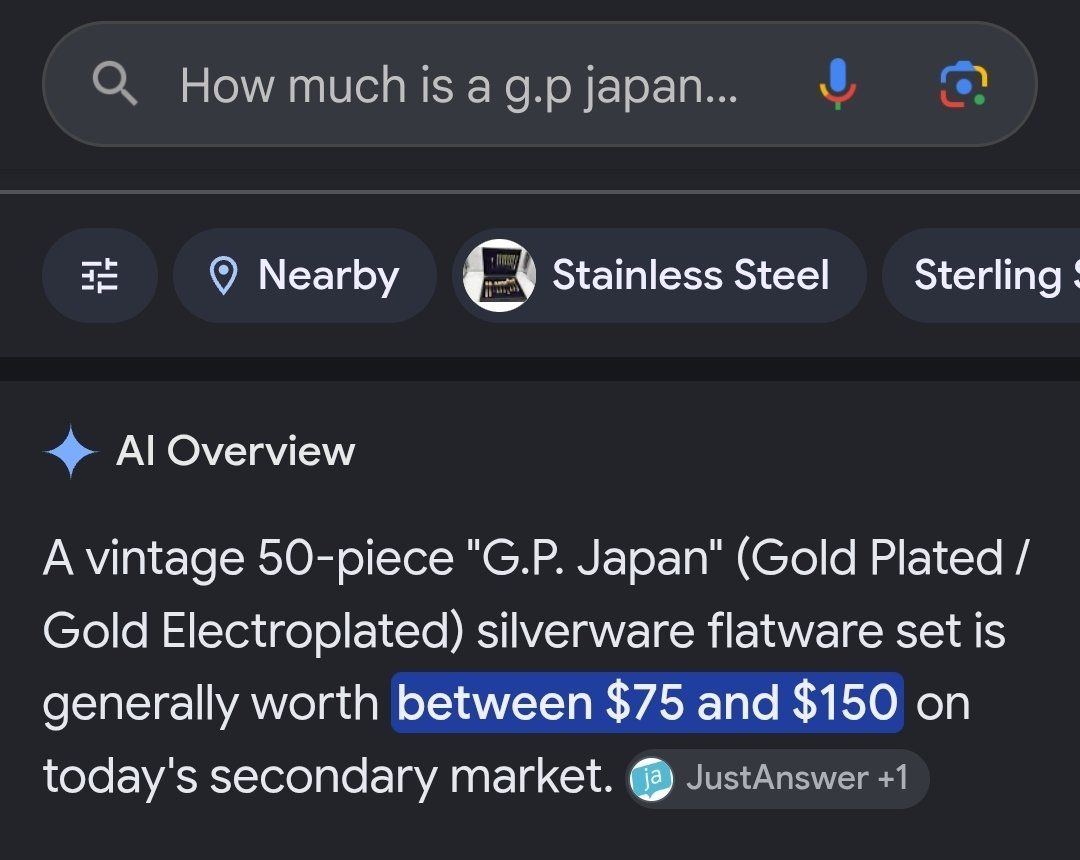The width and height of the screenshot is (1080, 860).
Task: Open the search filters sliders icon
Action: (x=100, y=275)
